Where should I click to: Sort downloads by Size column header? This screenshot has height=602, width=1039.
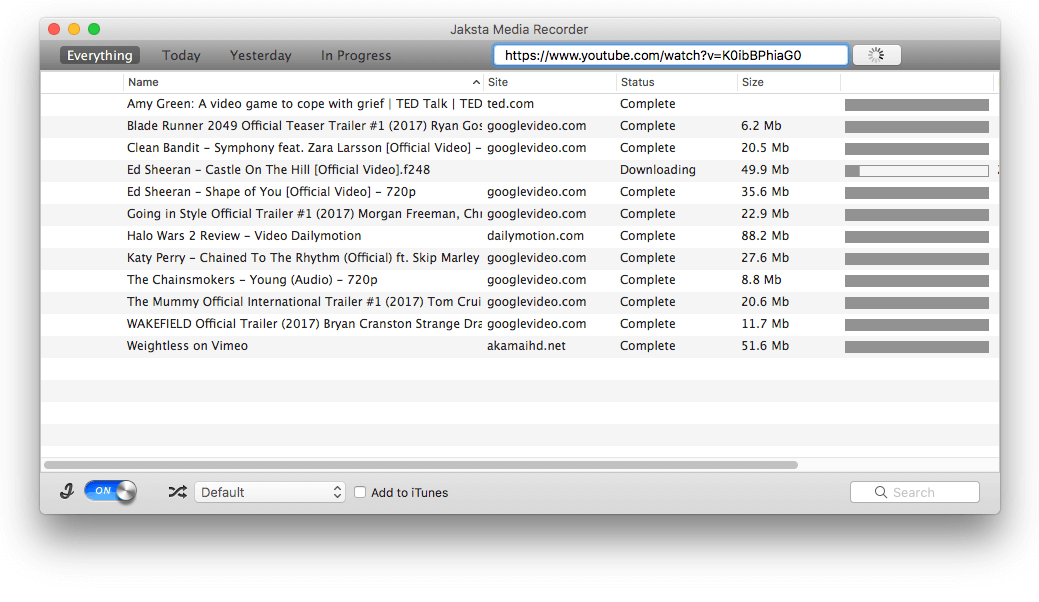click(x=753, y=82)
